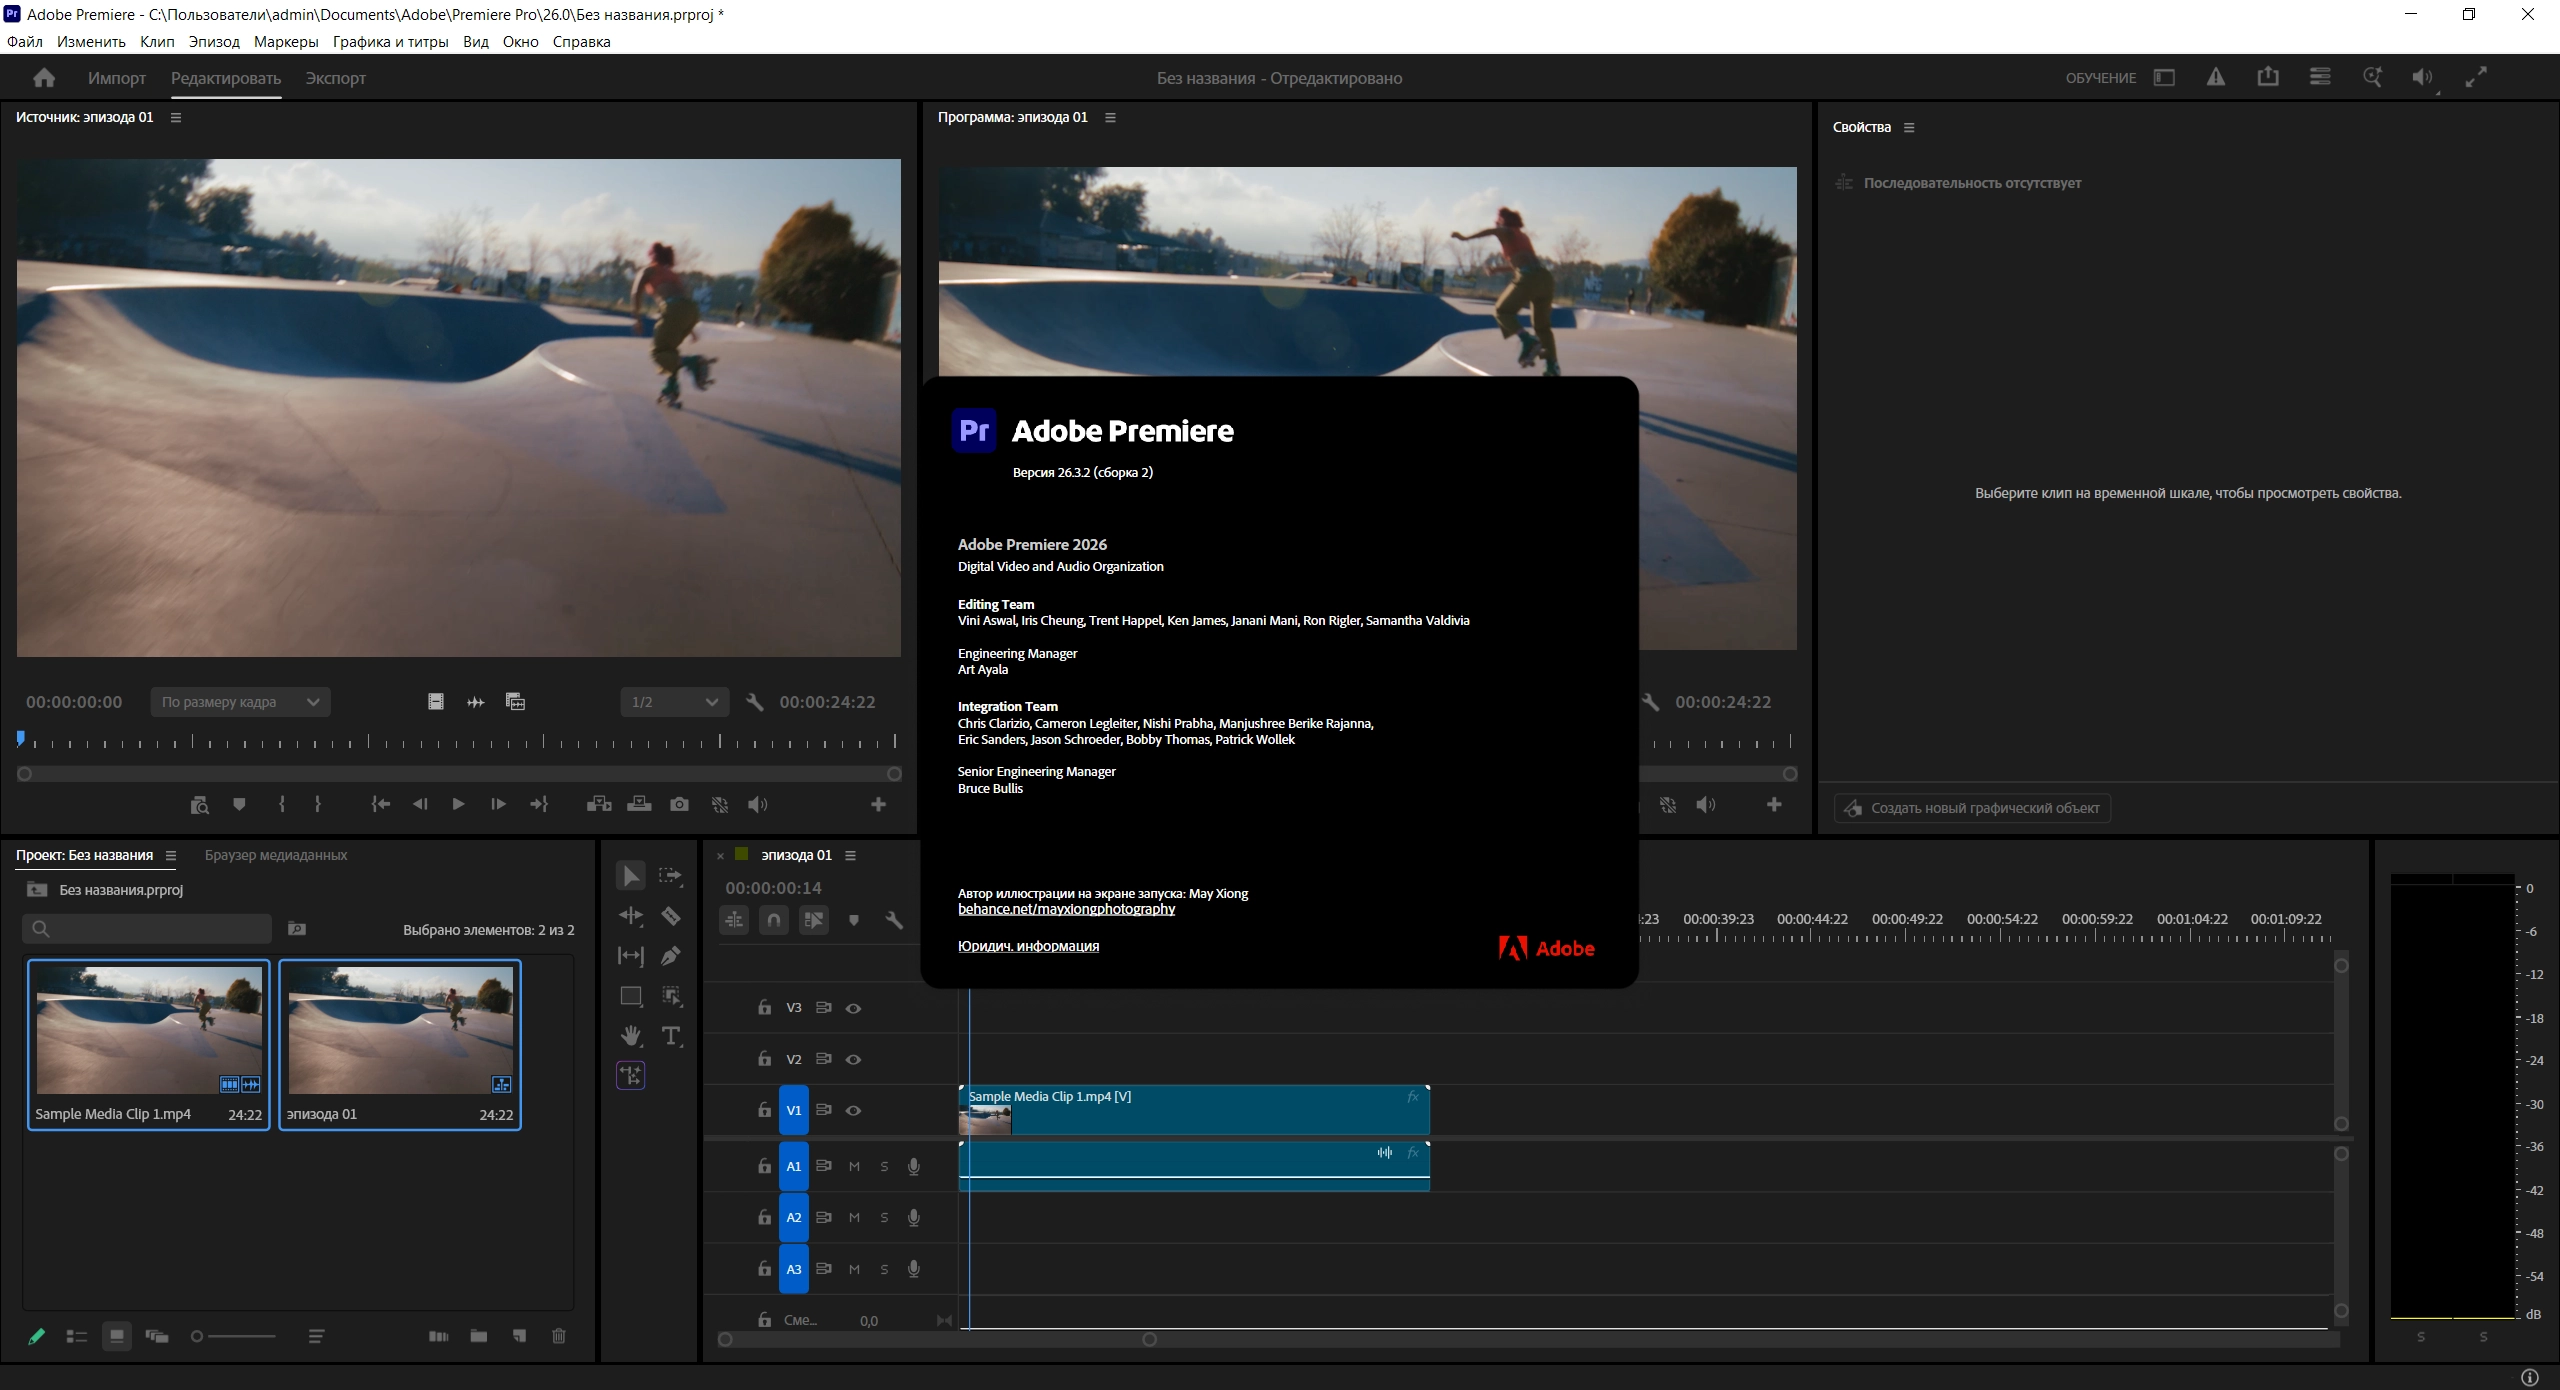Click trash icon in Project panel
2560x1390 pixels.
[559, 1336]
